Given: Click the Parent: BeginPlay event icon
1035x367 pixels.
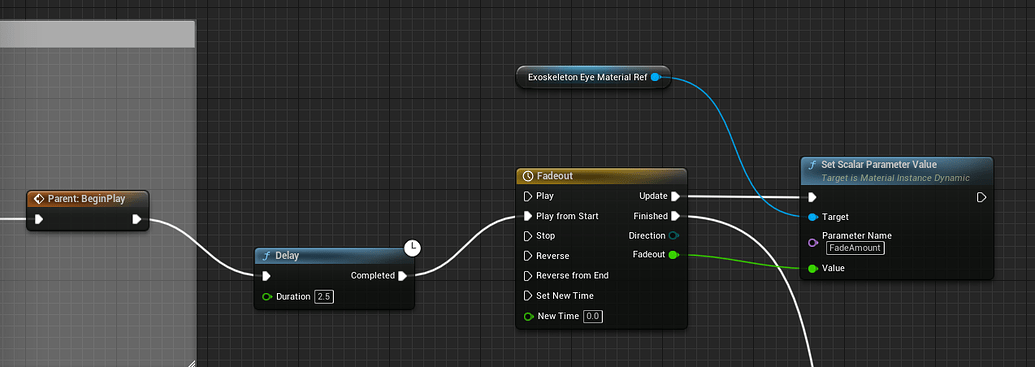Looking at the screenshot, I should click(x=38, y=199).
